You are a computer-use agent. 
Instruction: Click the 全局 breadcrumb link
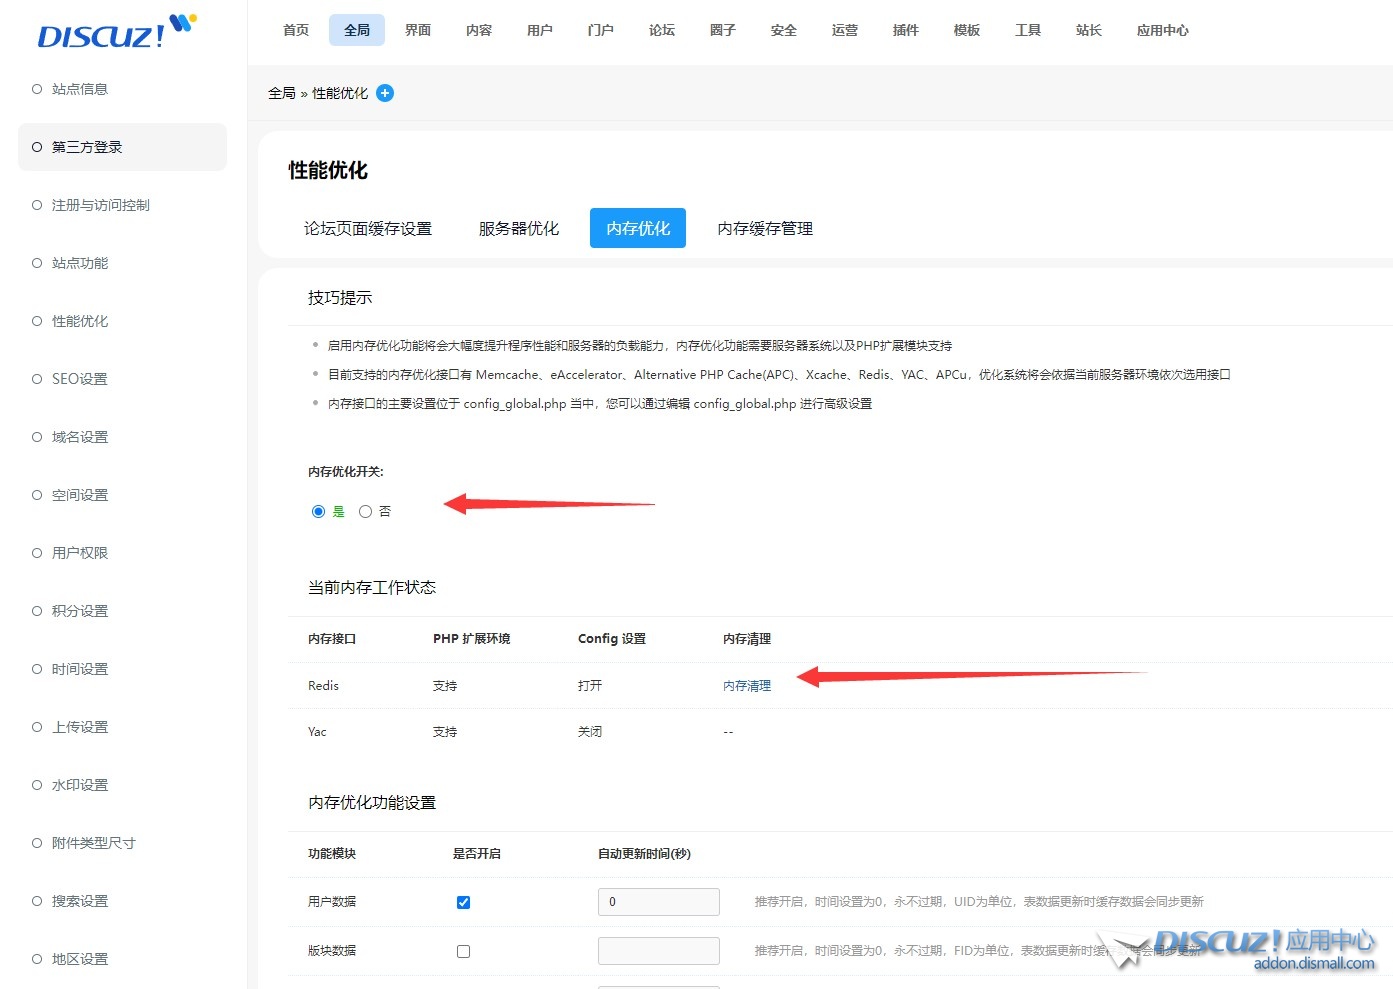282,93
